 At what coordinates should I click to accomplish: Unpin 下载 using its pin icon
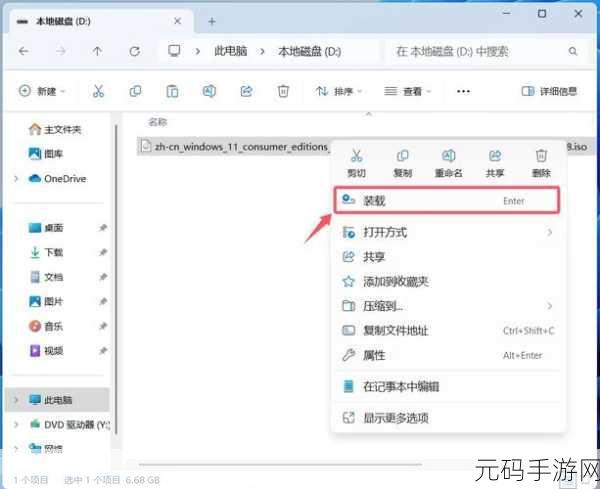(x=103, y=252)
